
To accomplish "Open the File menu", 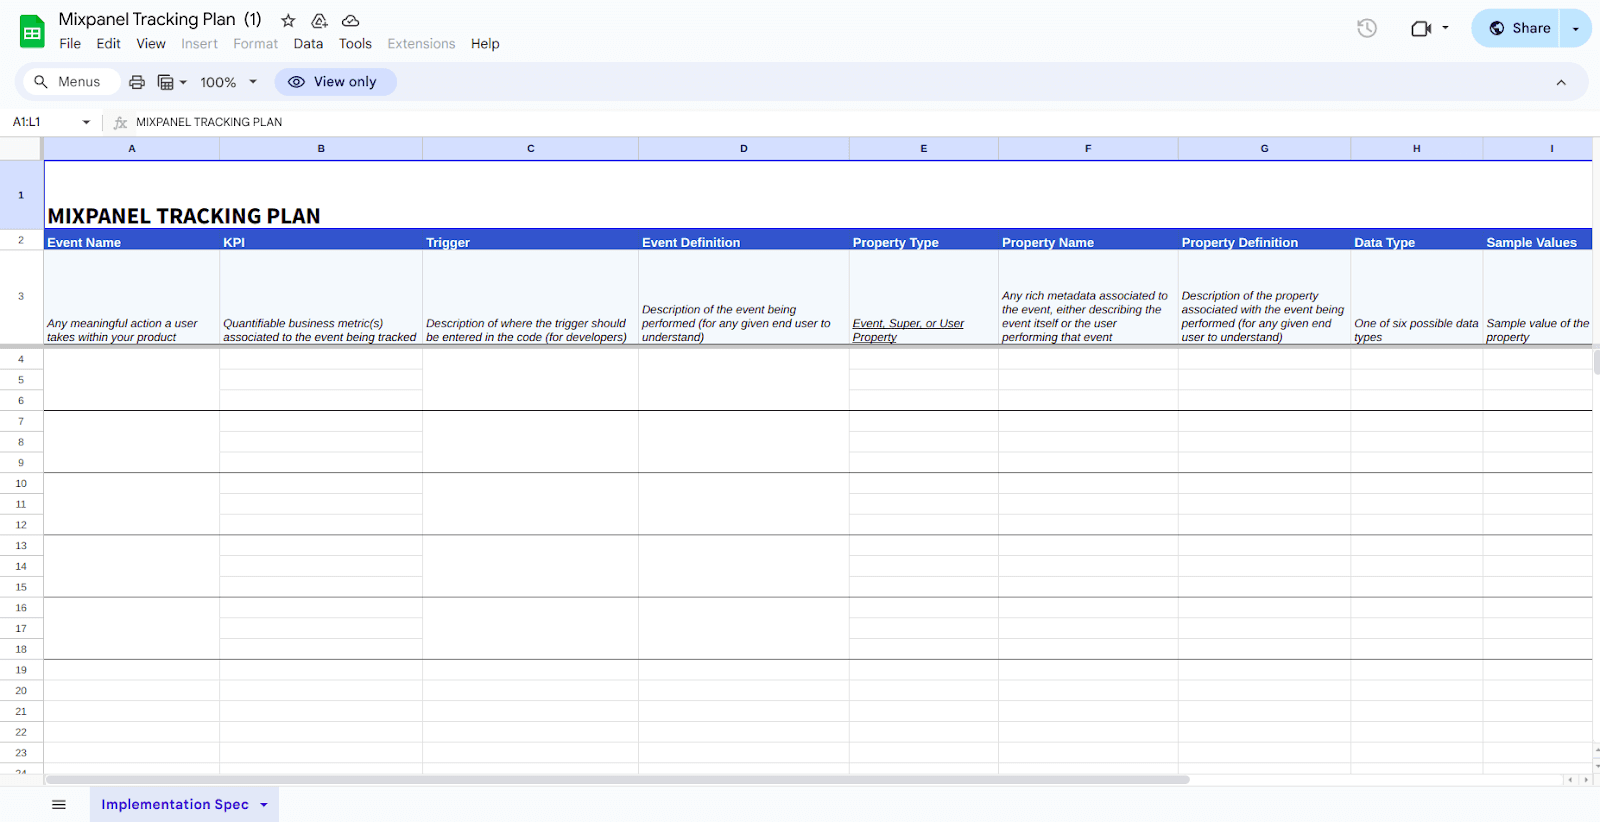I will tap(70, 44).
